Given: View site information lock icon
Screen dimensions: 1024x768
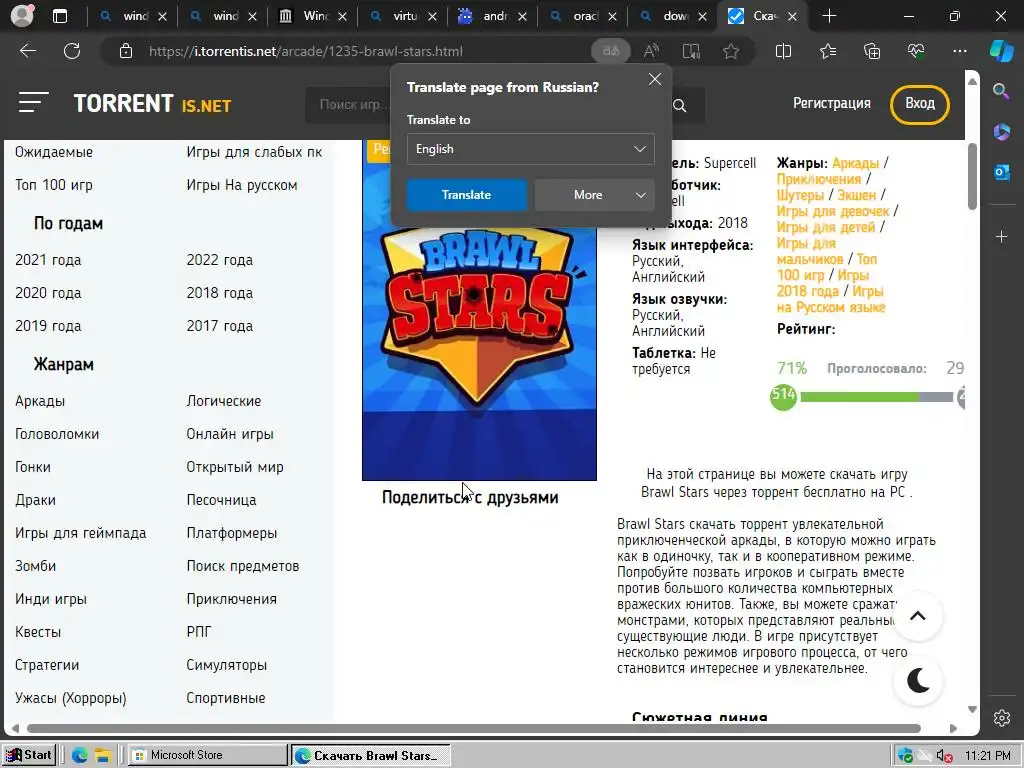Looking at the screenshot, I should [125, 51].
